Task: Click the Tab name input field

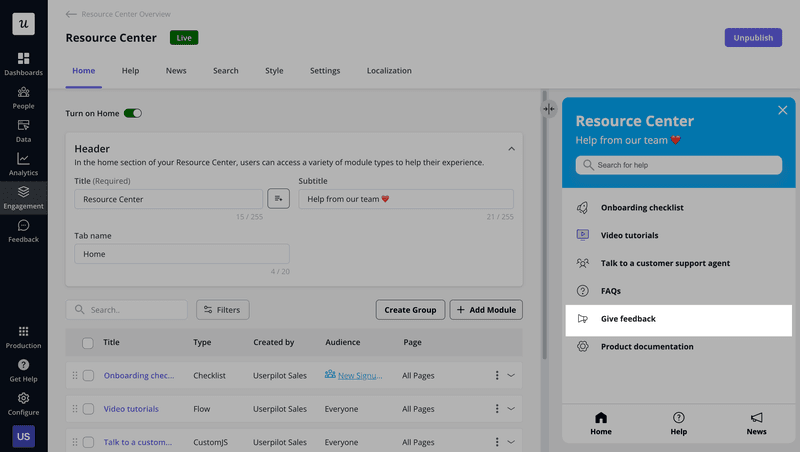Action: coord(181,254)
